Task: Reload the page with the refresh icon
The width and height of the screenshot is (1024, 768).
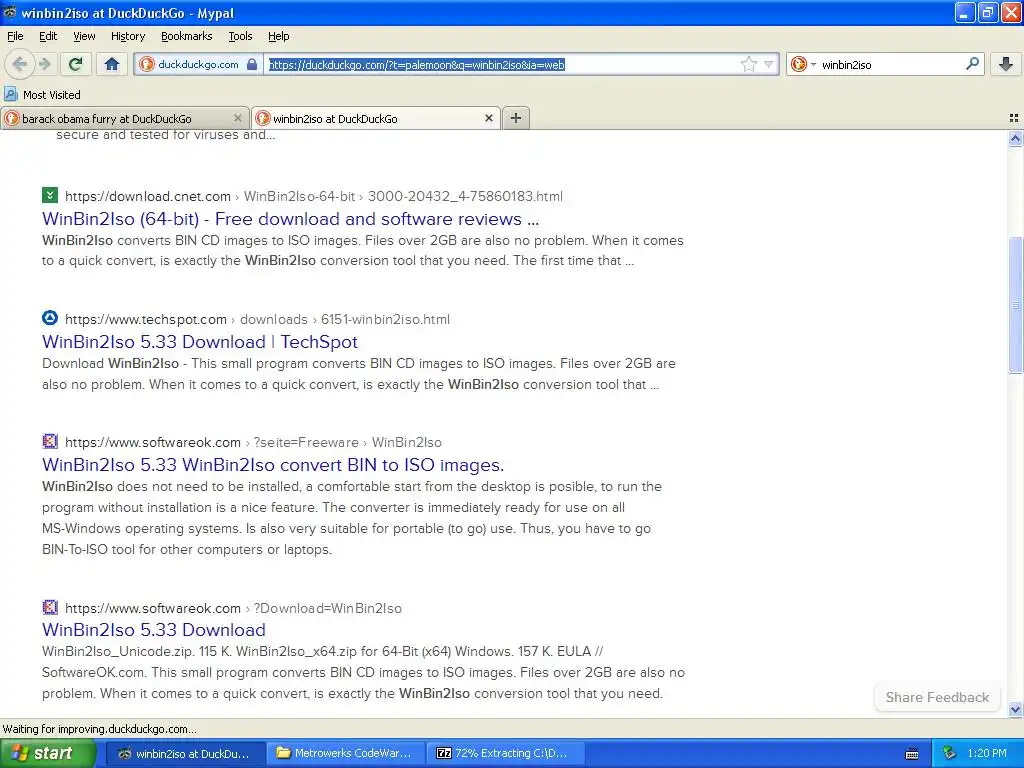Action: (x=75, y=64)
